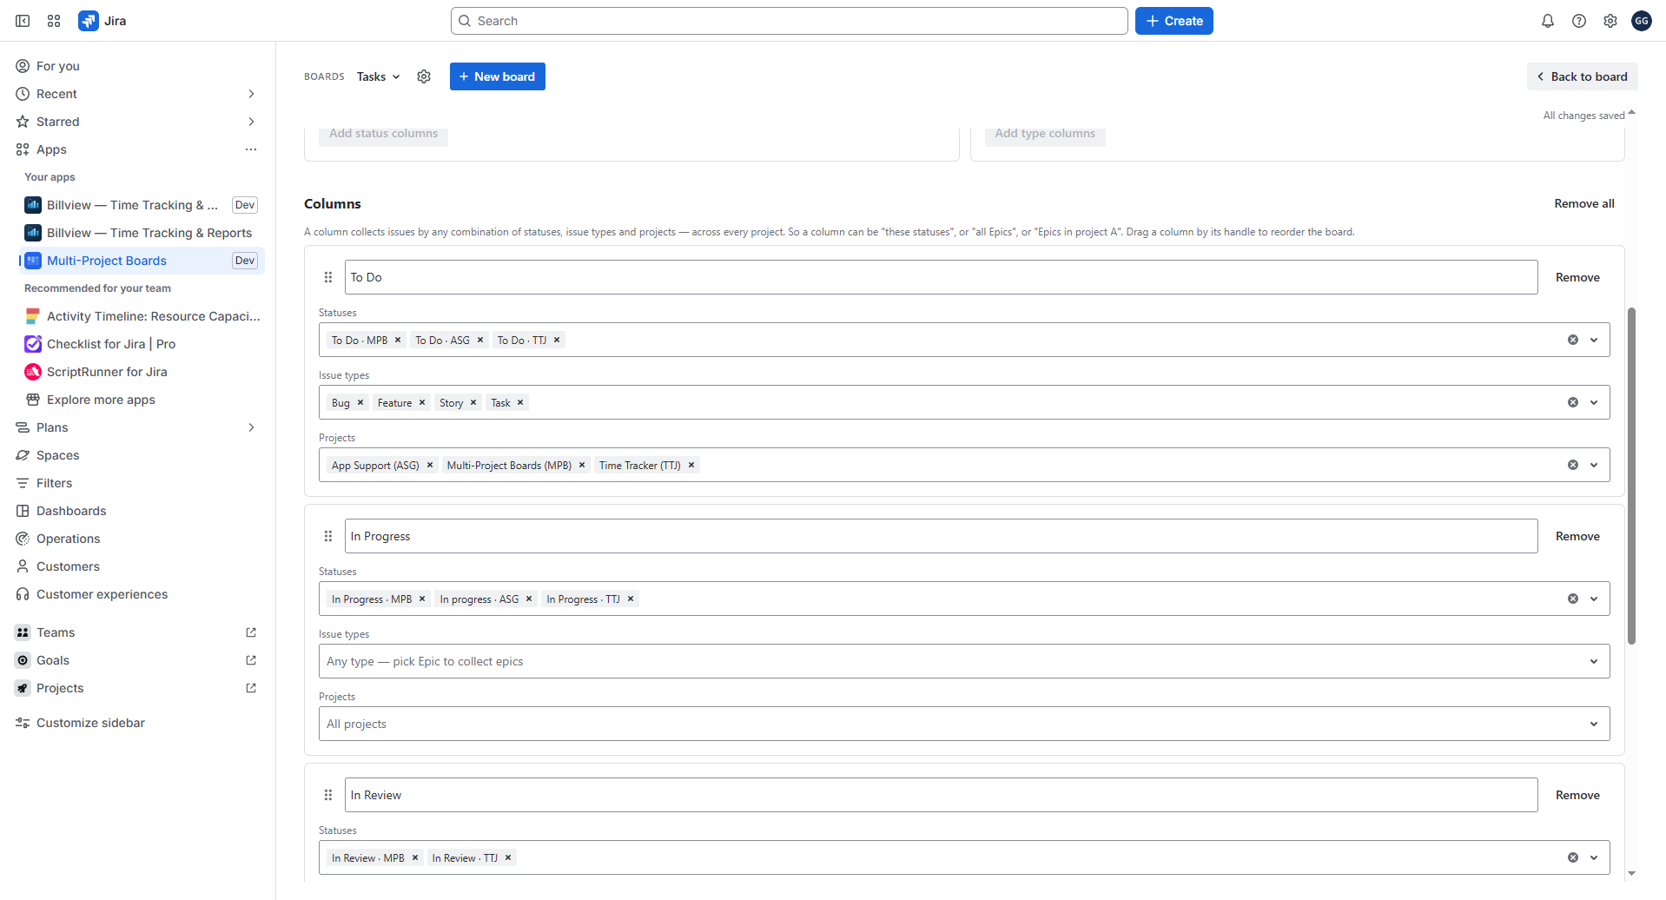The height and width of the screenshot is (900, 1666).
Task: Clear all To Do column projects
Action: 1572,465
